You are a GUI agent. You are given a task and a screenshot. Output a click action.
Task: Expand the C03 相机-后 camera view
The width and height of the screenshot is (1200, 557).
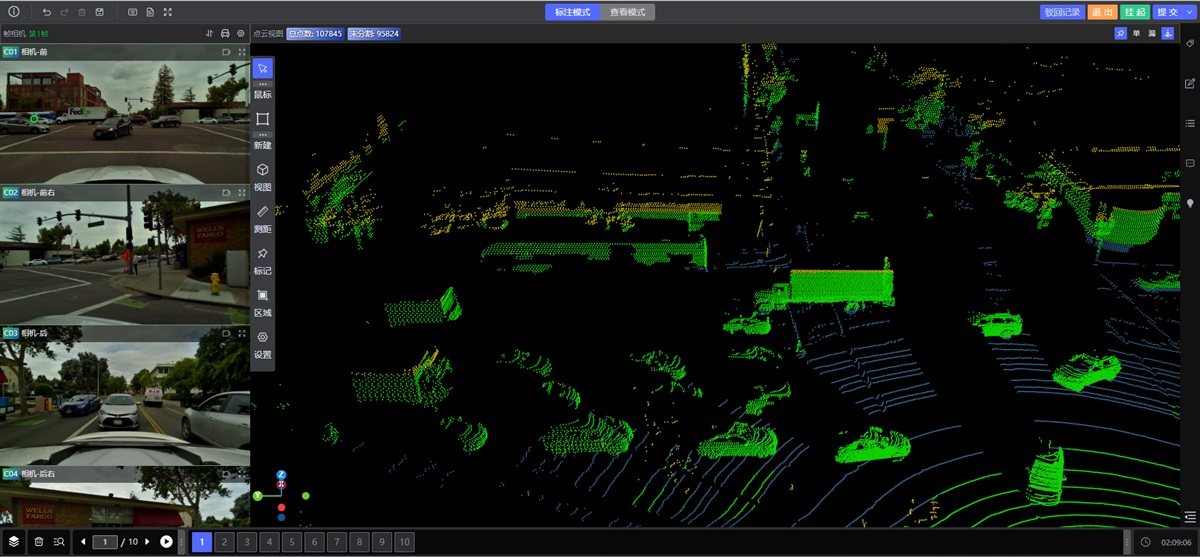coord(241,332)
